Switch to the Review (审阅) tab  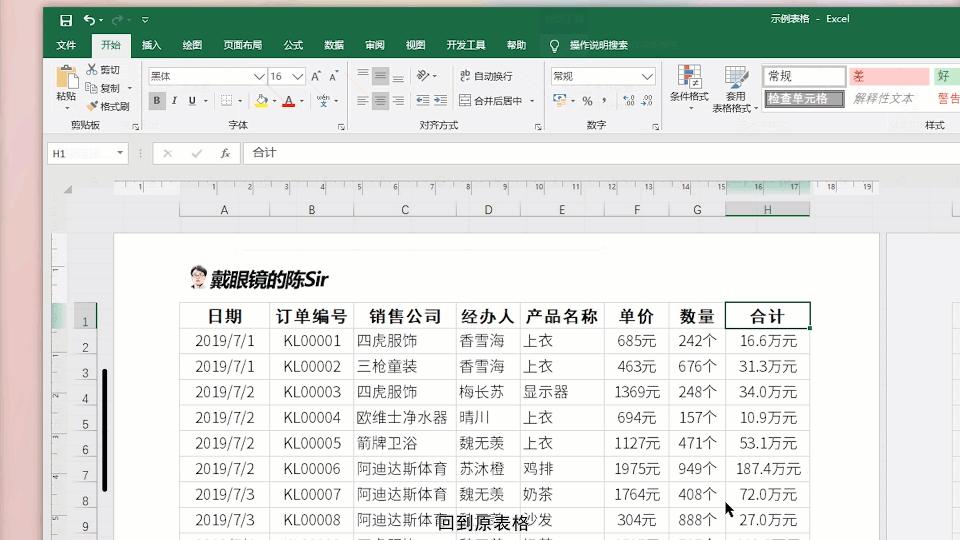[375, 45]
